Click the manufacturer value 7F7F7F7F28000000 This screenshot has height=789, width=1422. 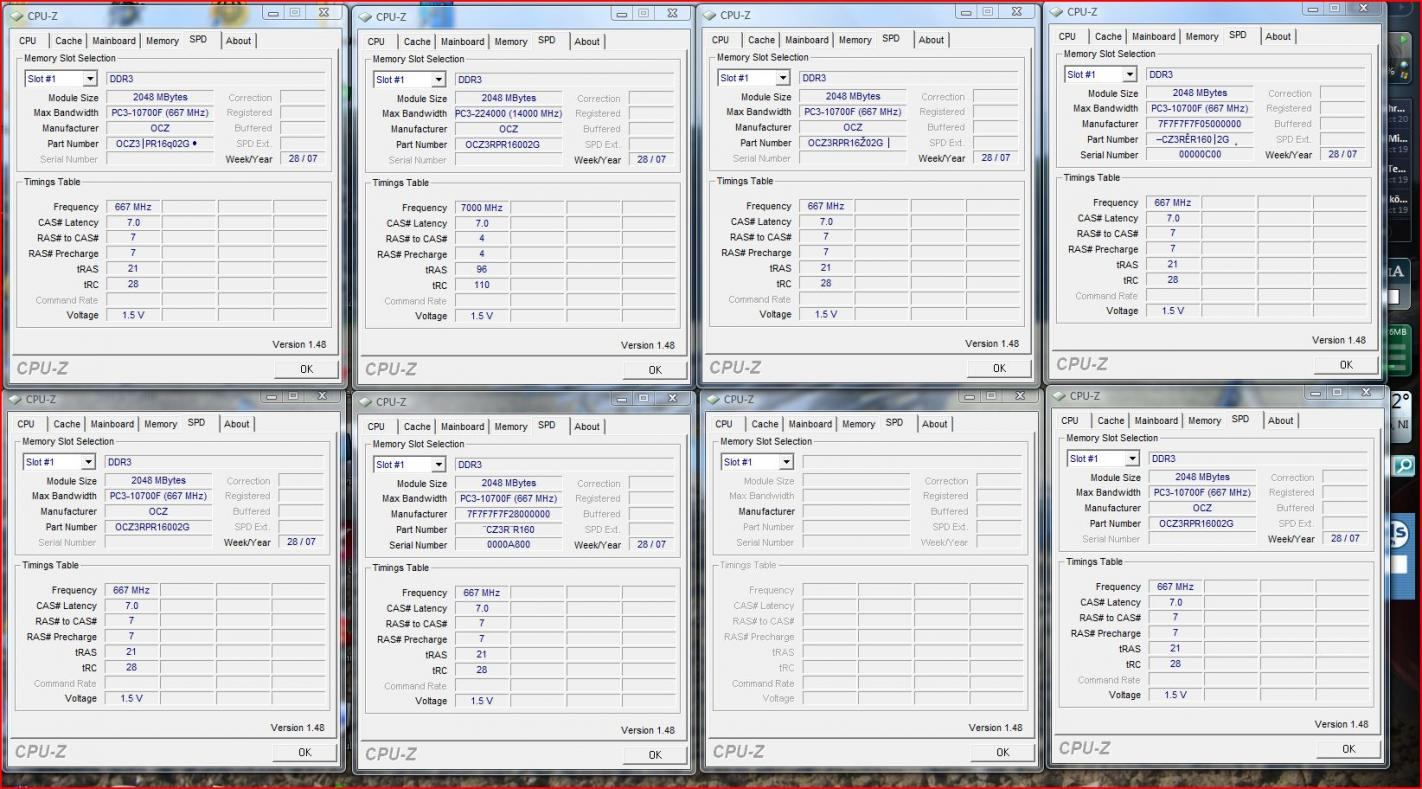click(509, 514)
